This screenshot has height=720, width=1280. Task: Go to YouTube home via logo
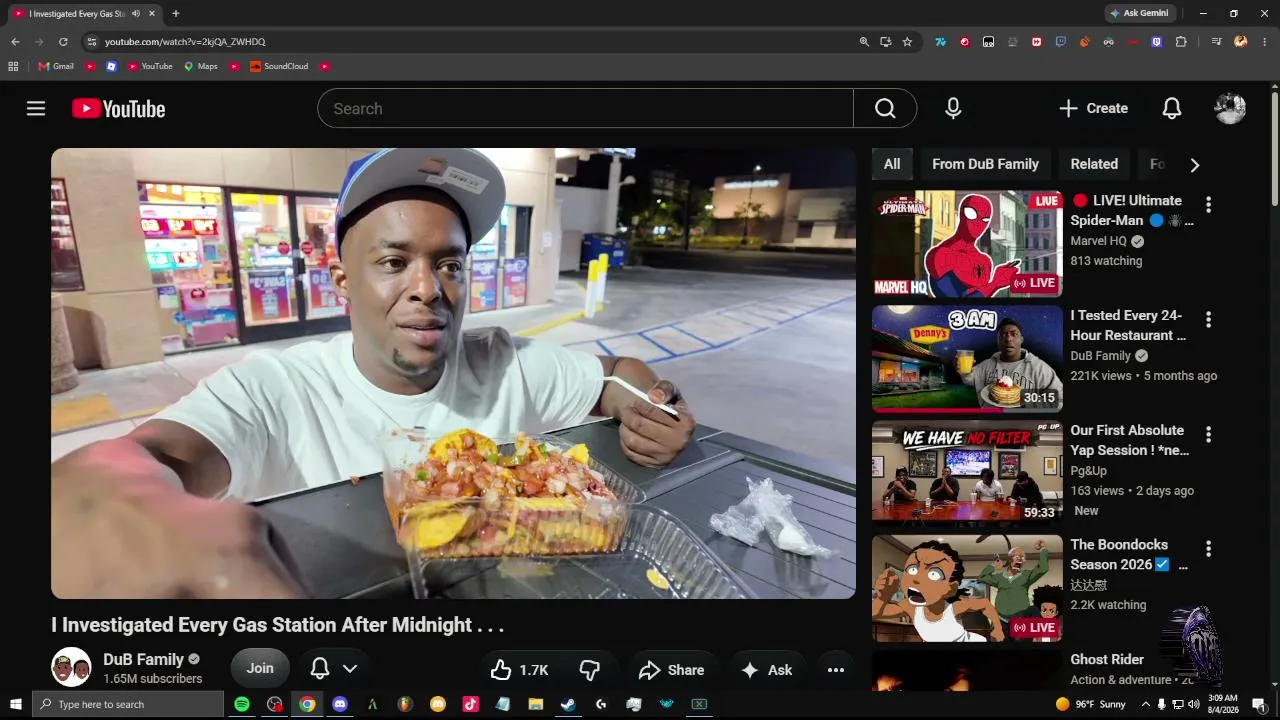[119, 108]
